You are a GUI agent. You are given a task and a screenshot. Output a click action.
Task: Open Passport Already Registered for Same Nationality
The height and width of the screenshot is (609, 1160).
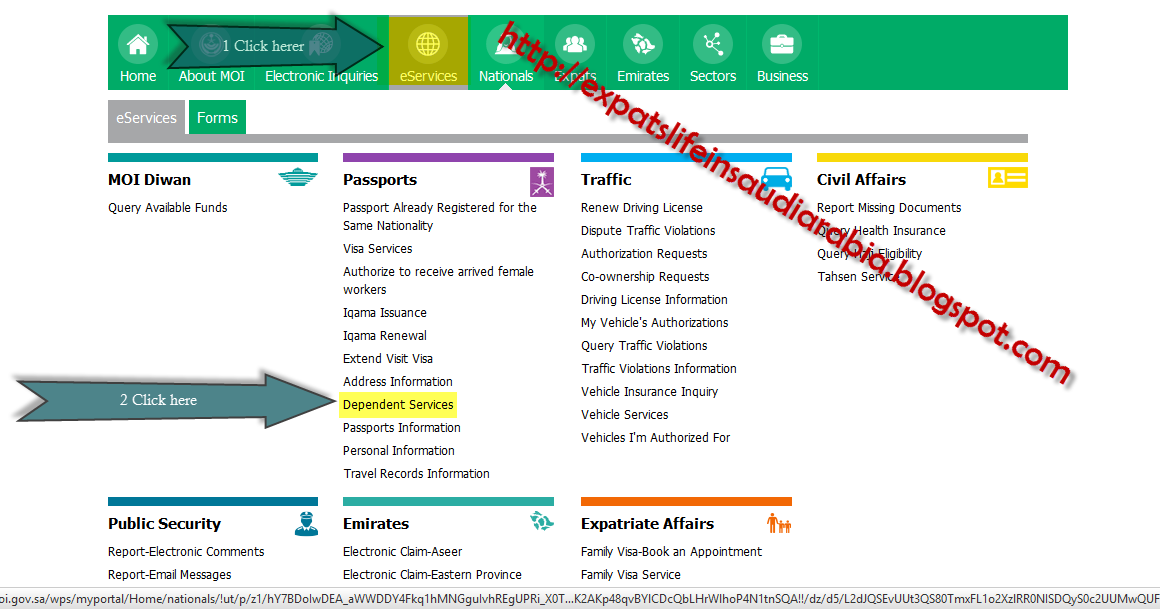click(x=439, y=217)
